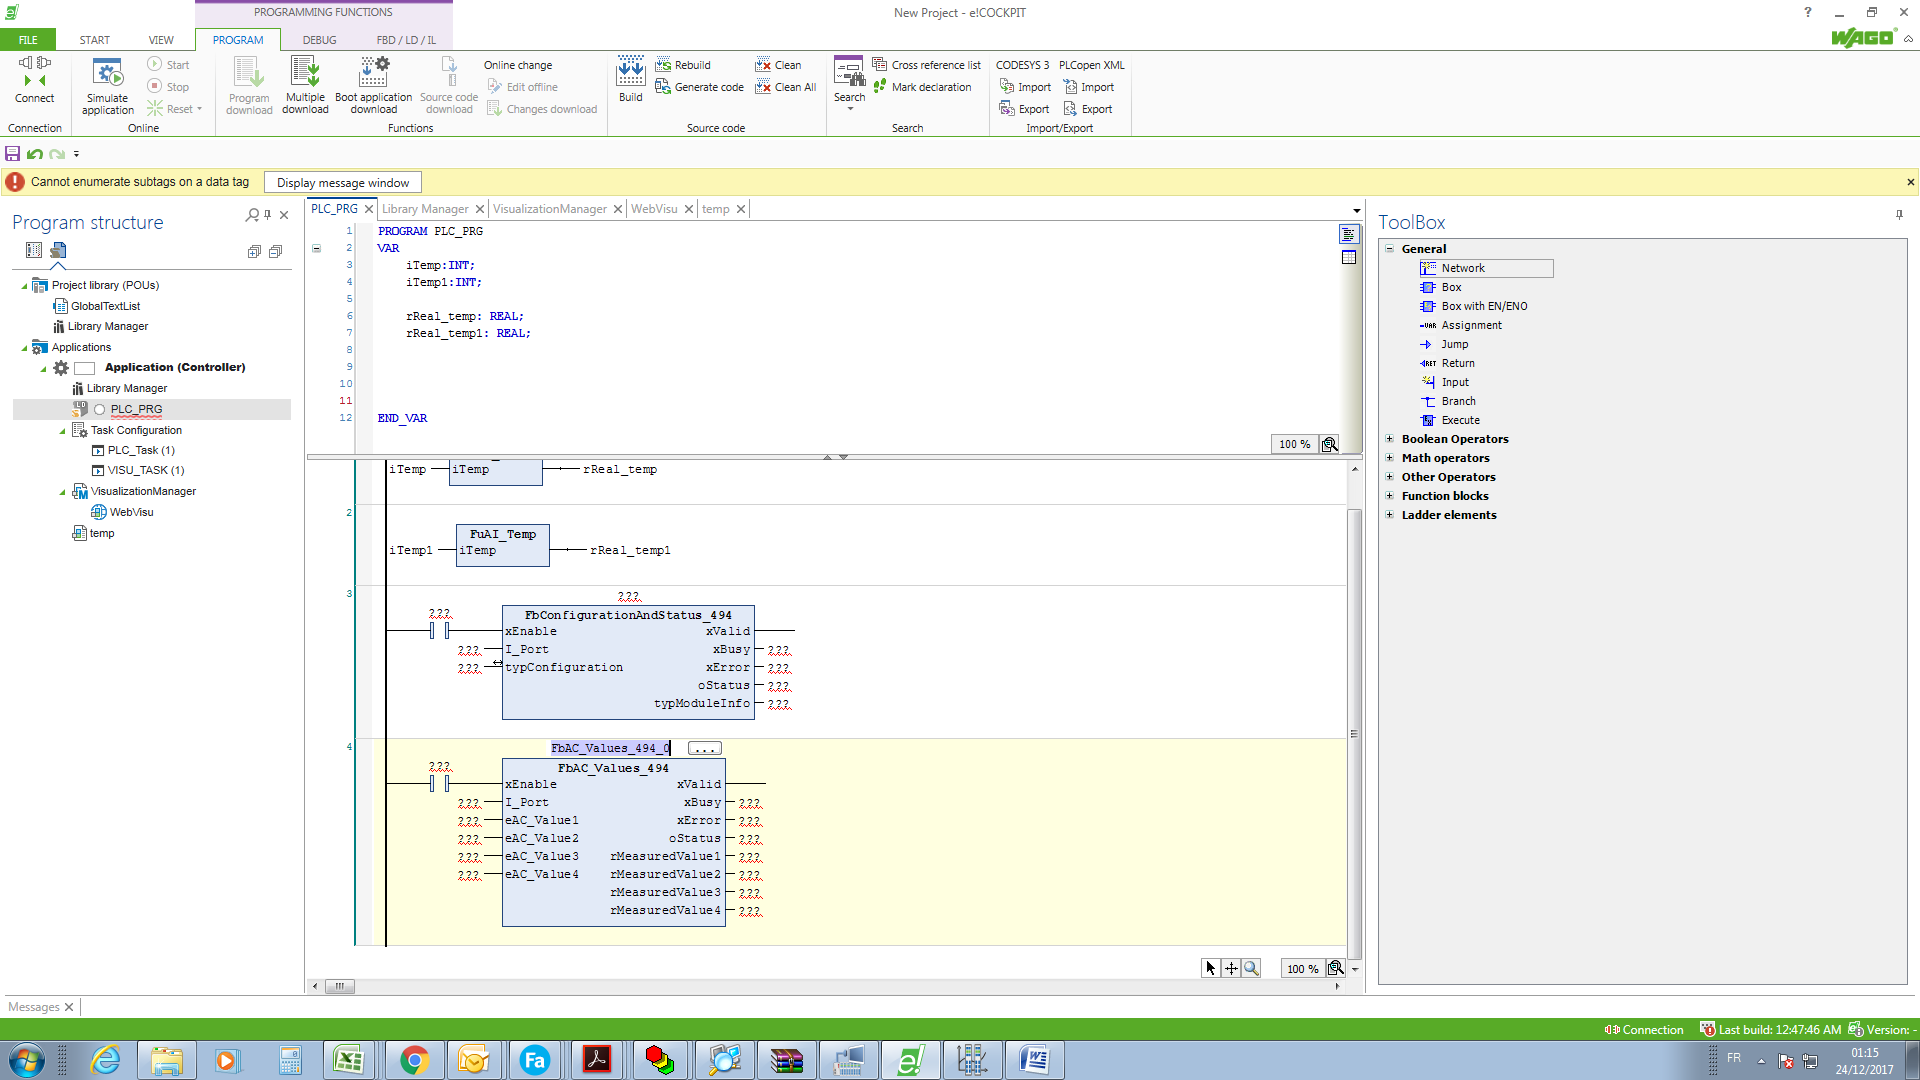The height and width of the screenshot is (1080, 1920).
Task: Click the ellipsis button beside FbAC_Values_494_0
Action: (x=704, y=748)
